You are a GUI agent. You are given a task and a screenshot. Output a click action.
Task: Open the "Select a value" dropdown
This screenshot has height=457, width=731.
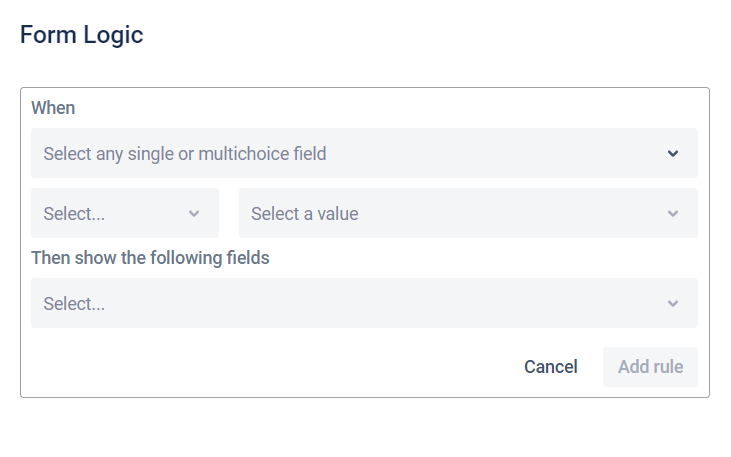click(x=468, y=213)
